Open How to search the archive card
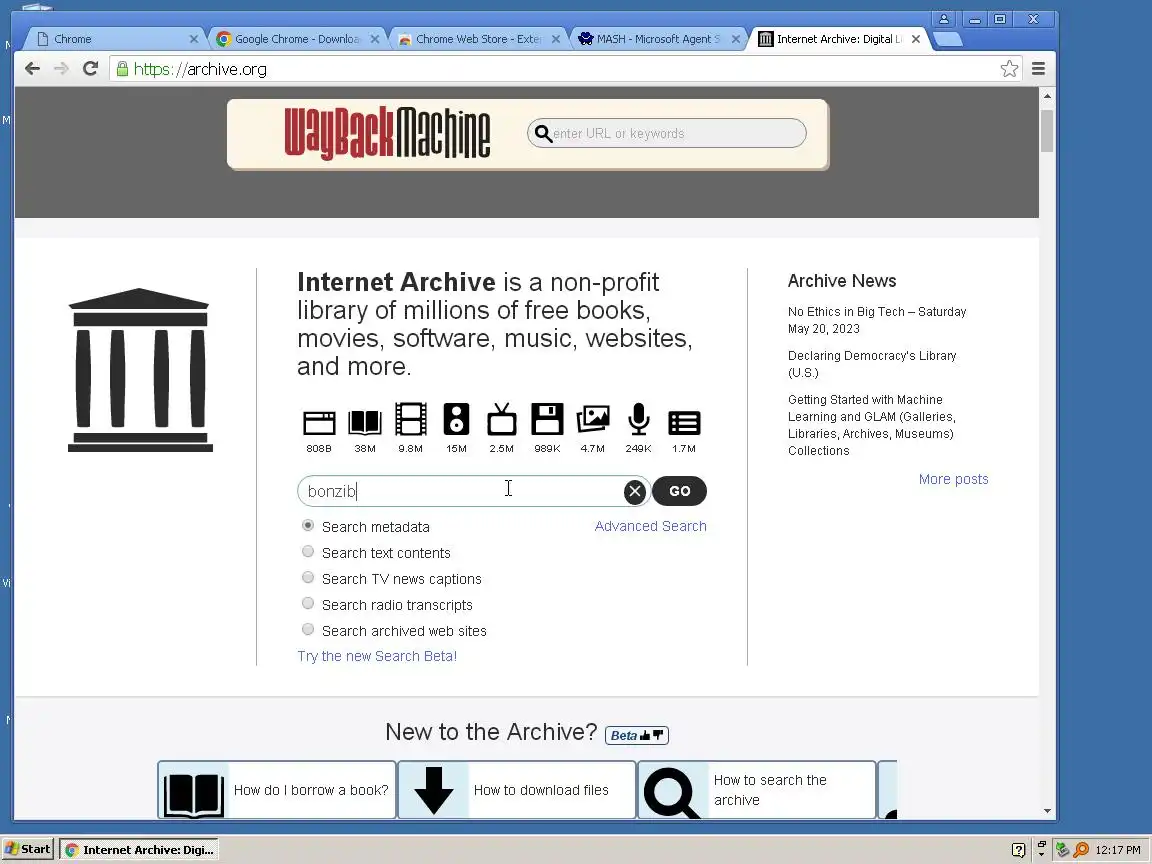The width and height of the screenshot is (1152, 864). click(757, 790)
